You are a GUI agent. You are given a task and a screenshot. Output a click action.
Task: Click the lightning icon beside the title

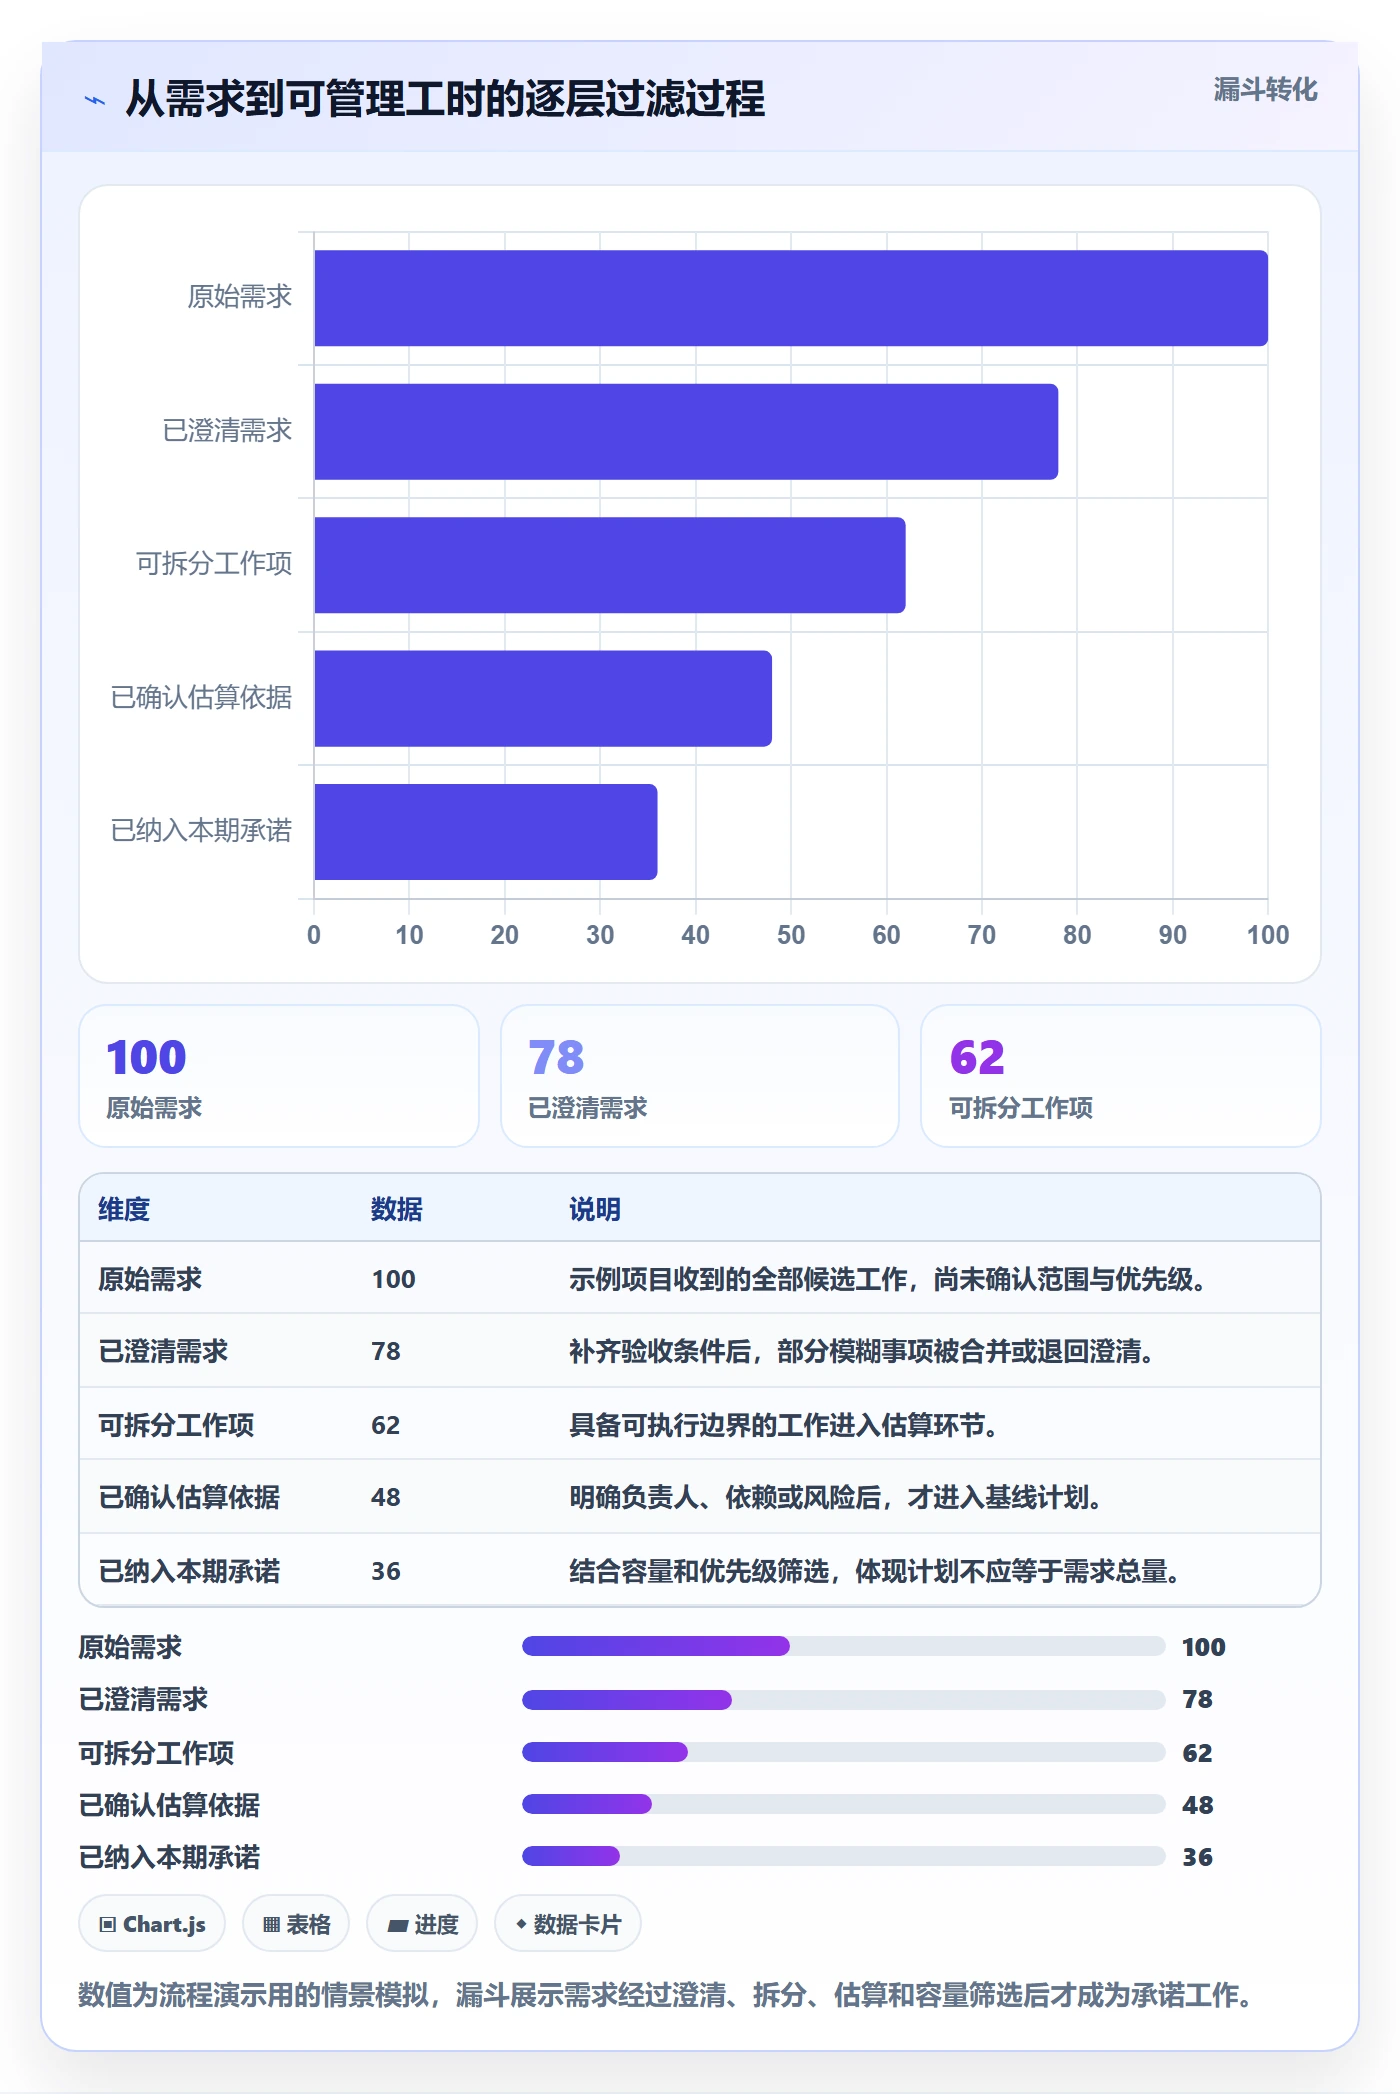(x=95, y=100)
